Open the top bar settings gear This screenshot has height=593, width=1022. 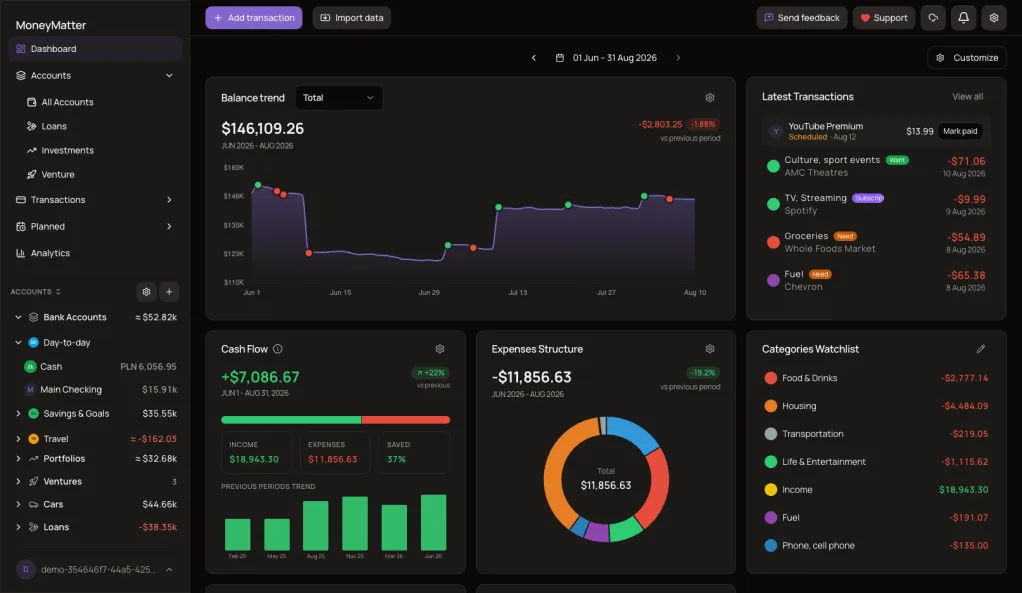point(994,18)
